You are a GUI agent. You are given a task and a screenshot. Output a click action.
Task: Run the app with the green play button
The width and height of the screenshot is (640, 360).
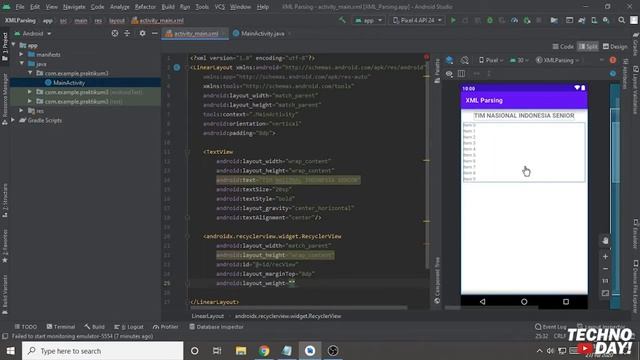point(453,20)
